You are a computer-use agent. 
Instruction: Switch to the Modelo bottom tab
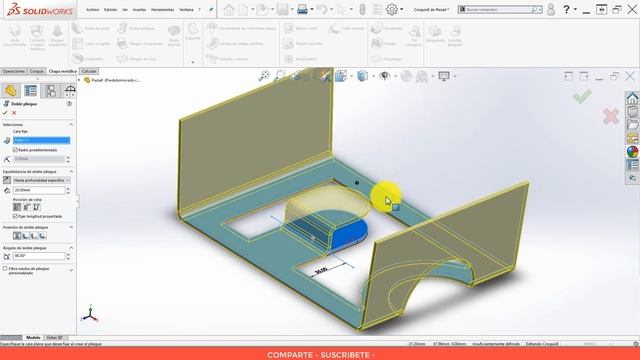(33, 338)
